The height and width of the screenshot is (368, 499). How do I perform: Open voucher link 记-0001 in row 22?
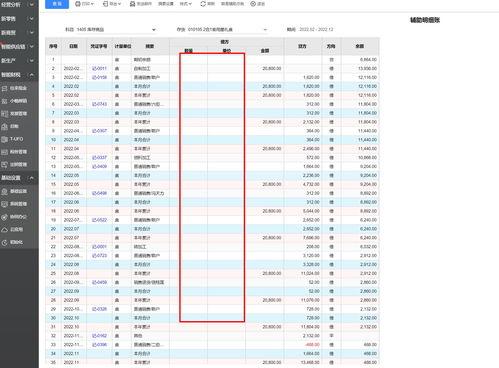tap(99, 247)
